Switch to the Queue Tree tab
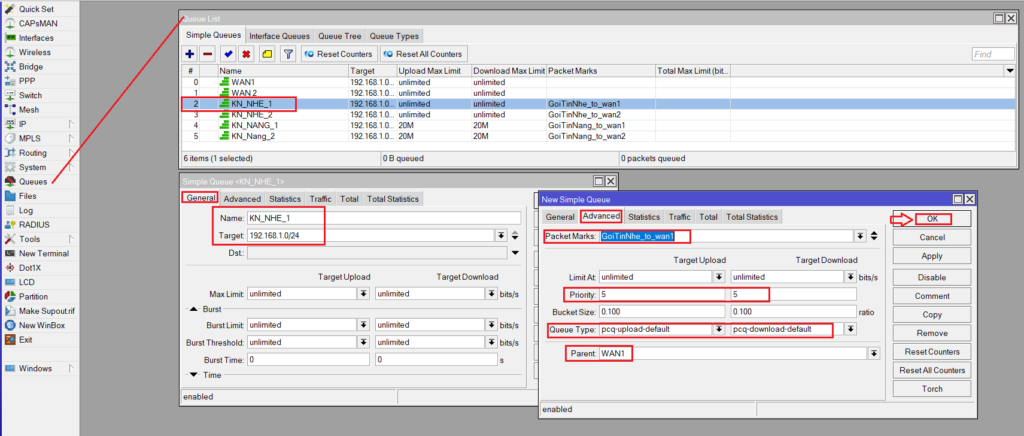The height and width of the screenshot is (436, 1024). [340, 35]
